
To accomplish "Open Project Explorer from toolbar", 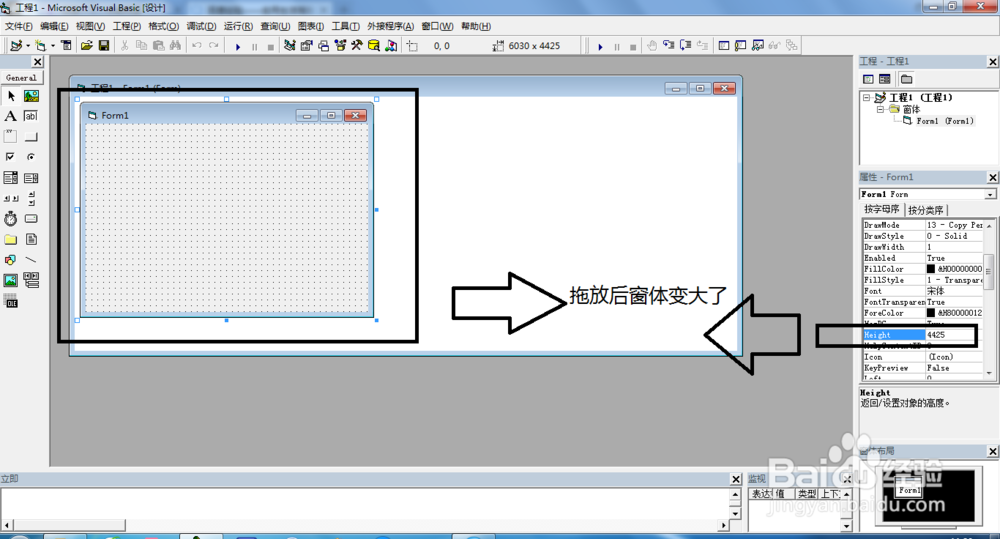I will tap(290, 45).
